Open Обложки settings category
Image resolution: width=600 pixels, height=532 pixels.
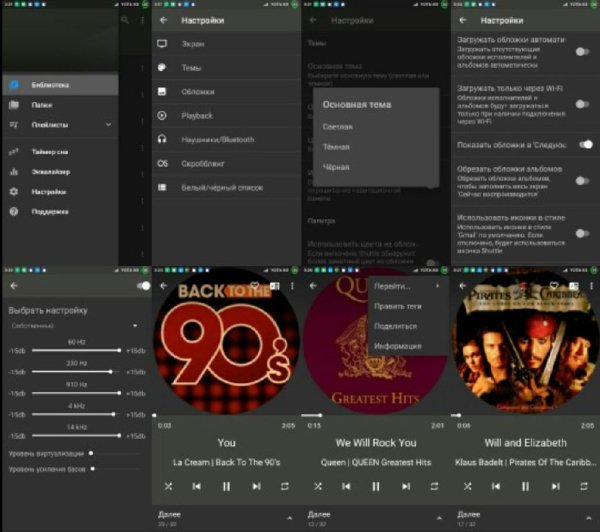pos(227,92)
